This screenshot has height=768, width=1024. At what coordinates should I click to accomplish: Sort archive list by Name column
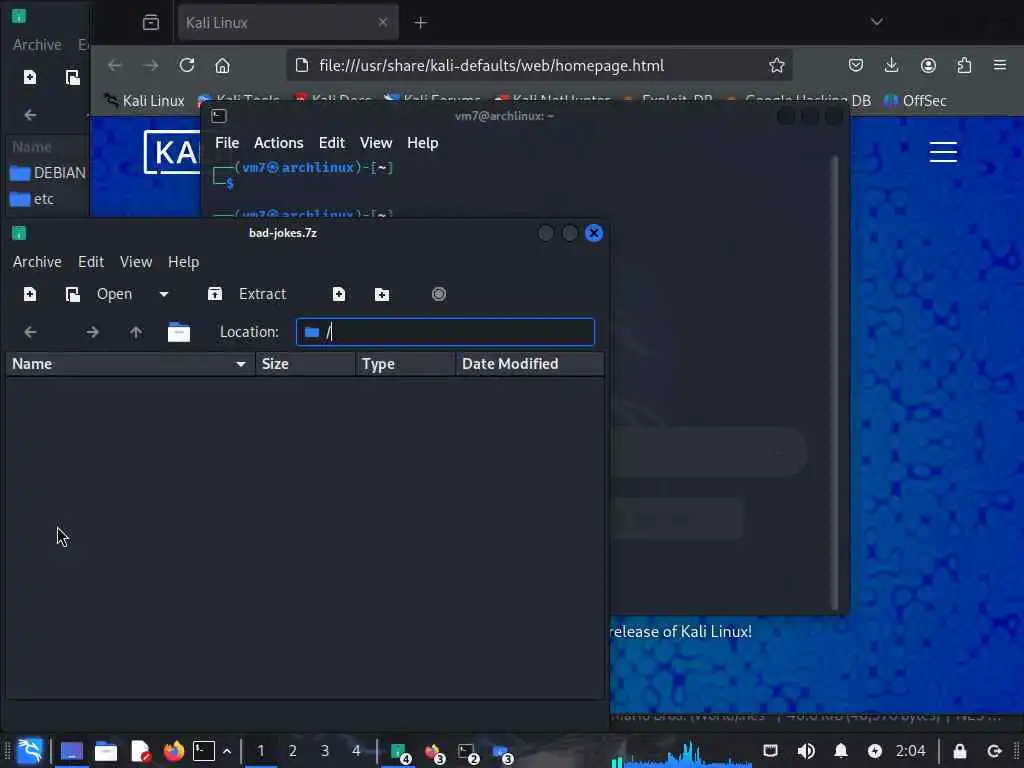131,364
